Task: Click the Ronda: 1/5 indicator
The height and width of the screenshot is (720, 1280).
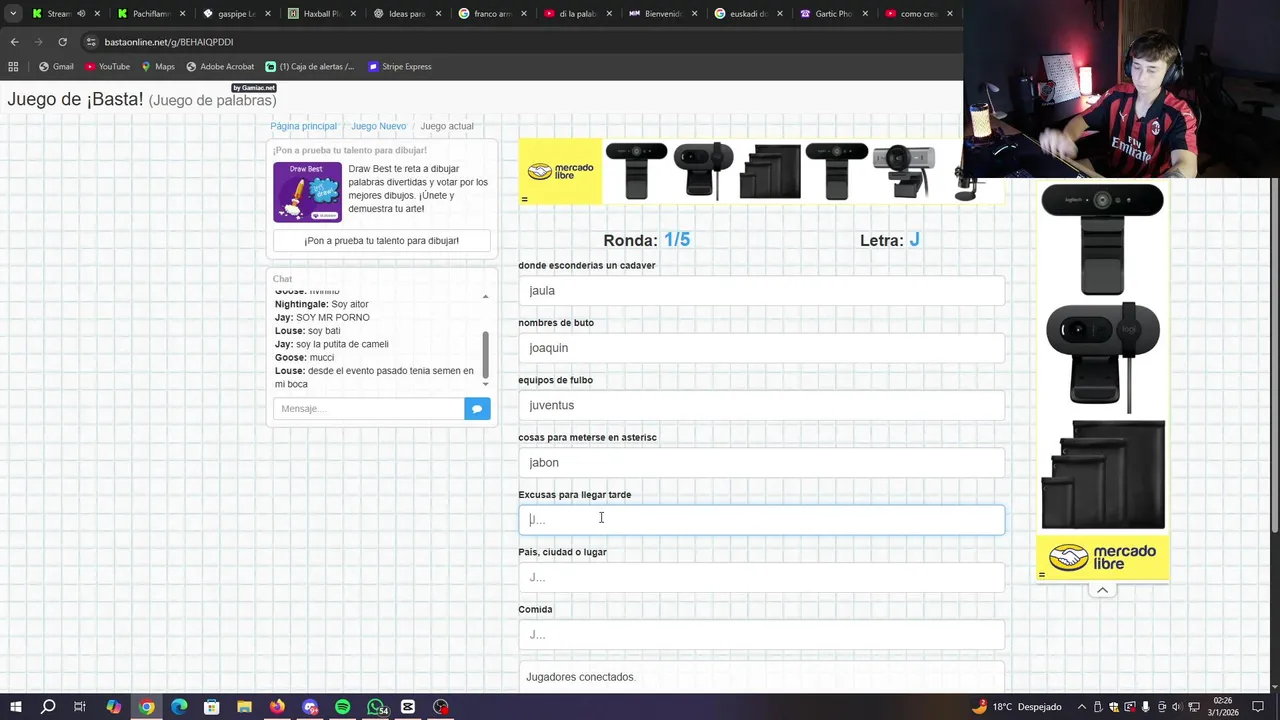Action: click(x=646, y=240)
